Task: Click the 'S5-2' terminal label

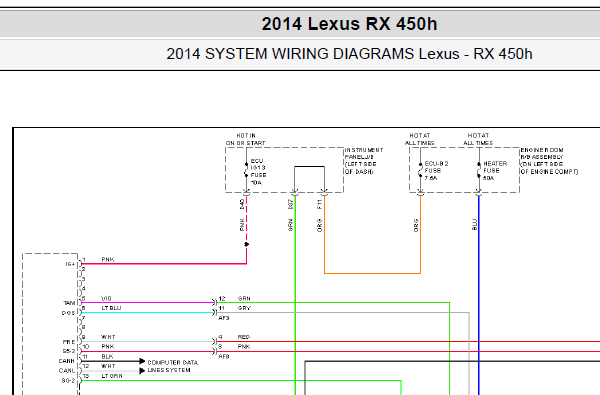Action: [69, 351]
